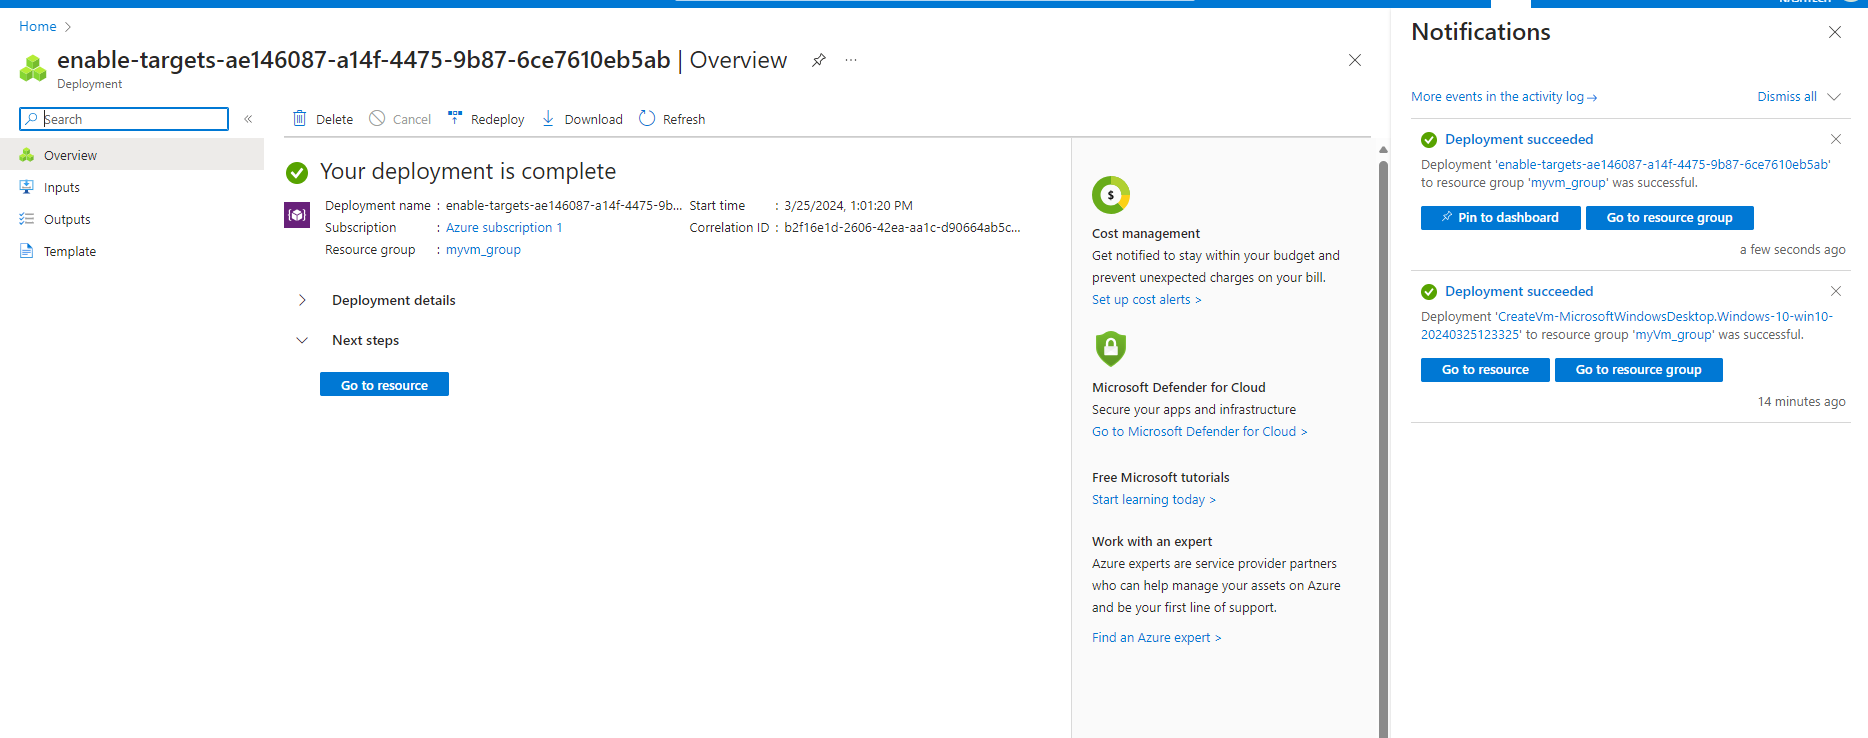1868x738 pixels.
Task: Expand the Dismiss all dropdown arrow
Action: 1834,97
